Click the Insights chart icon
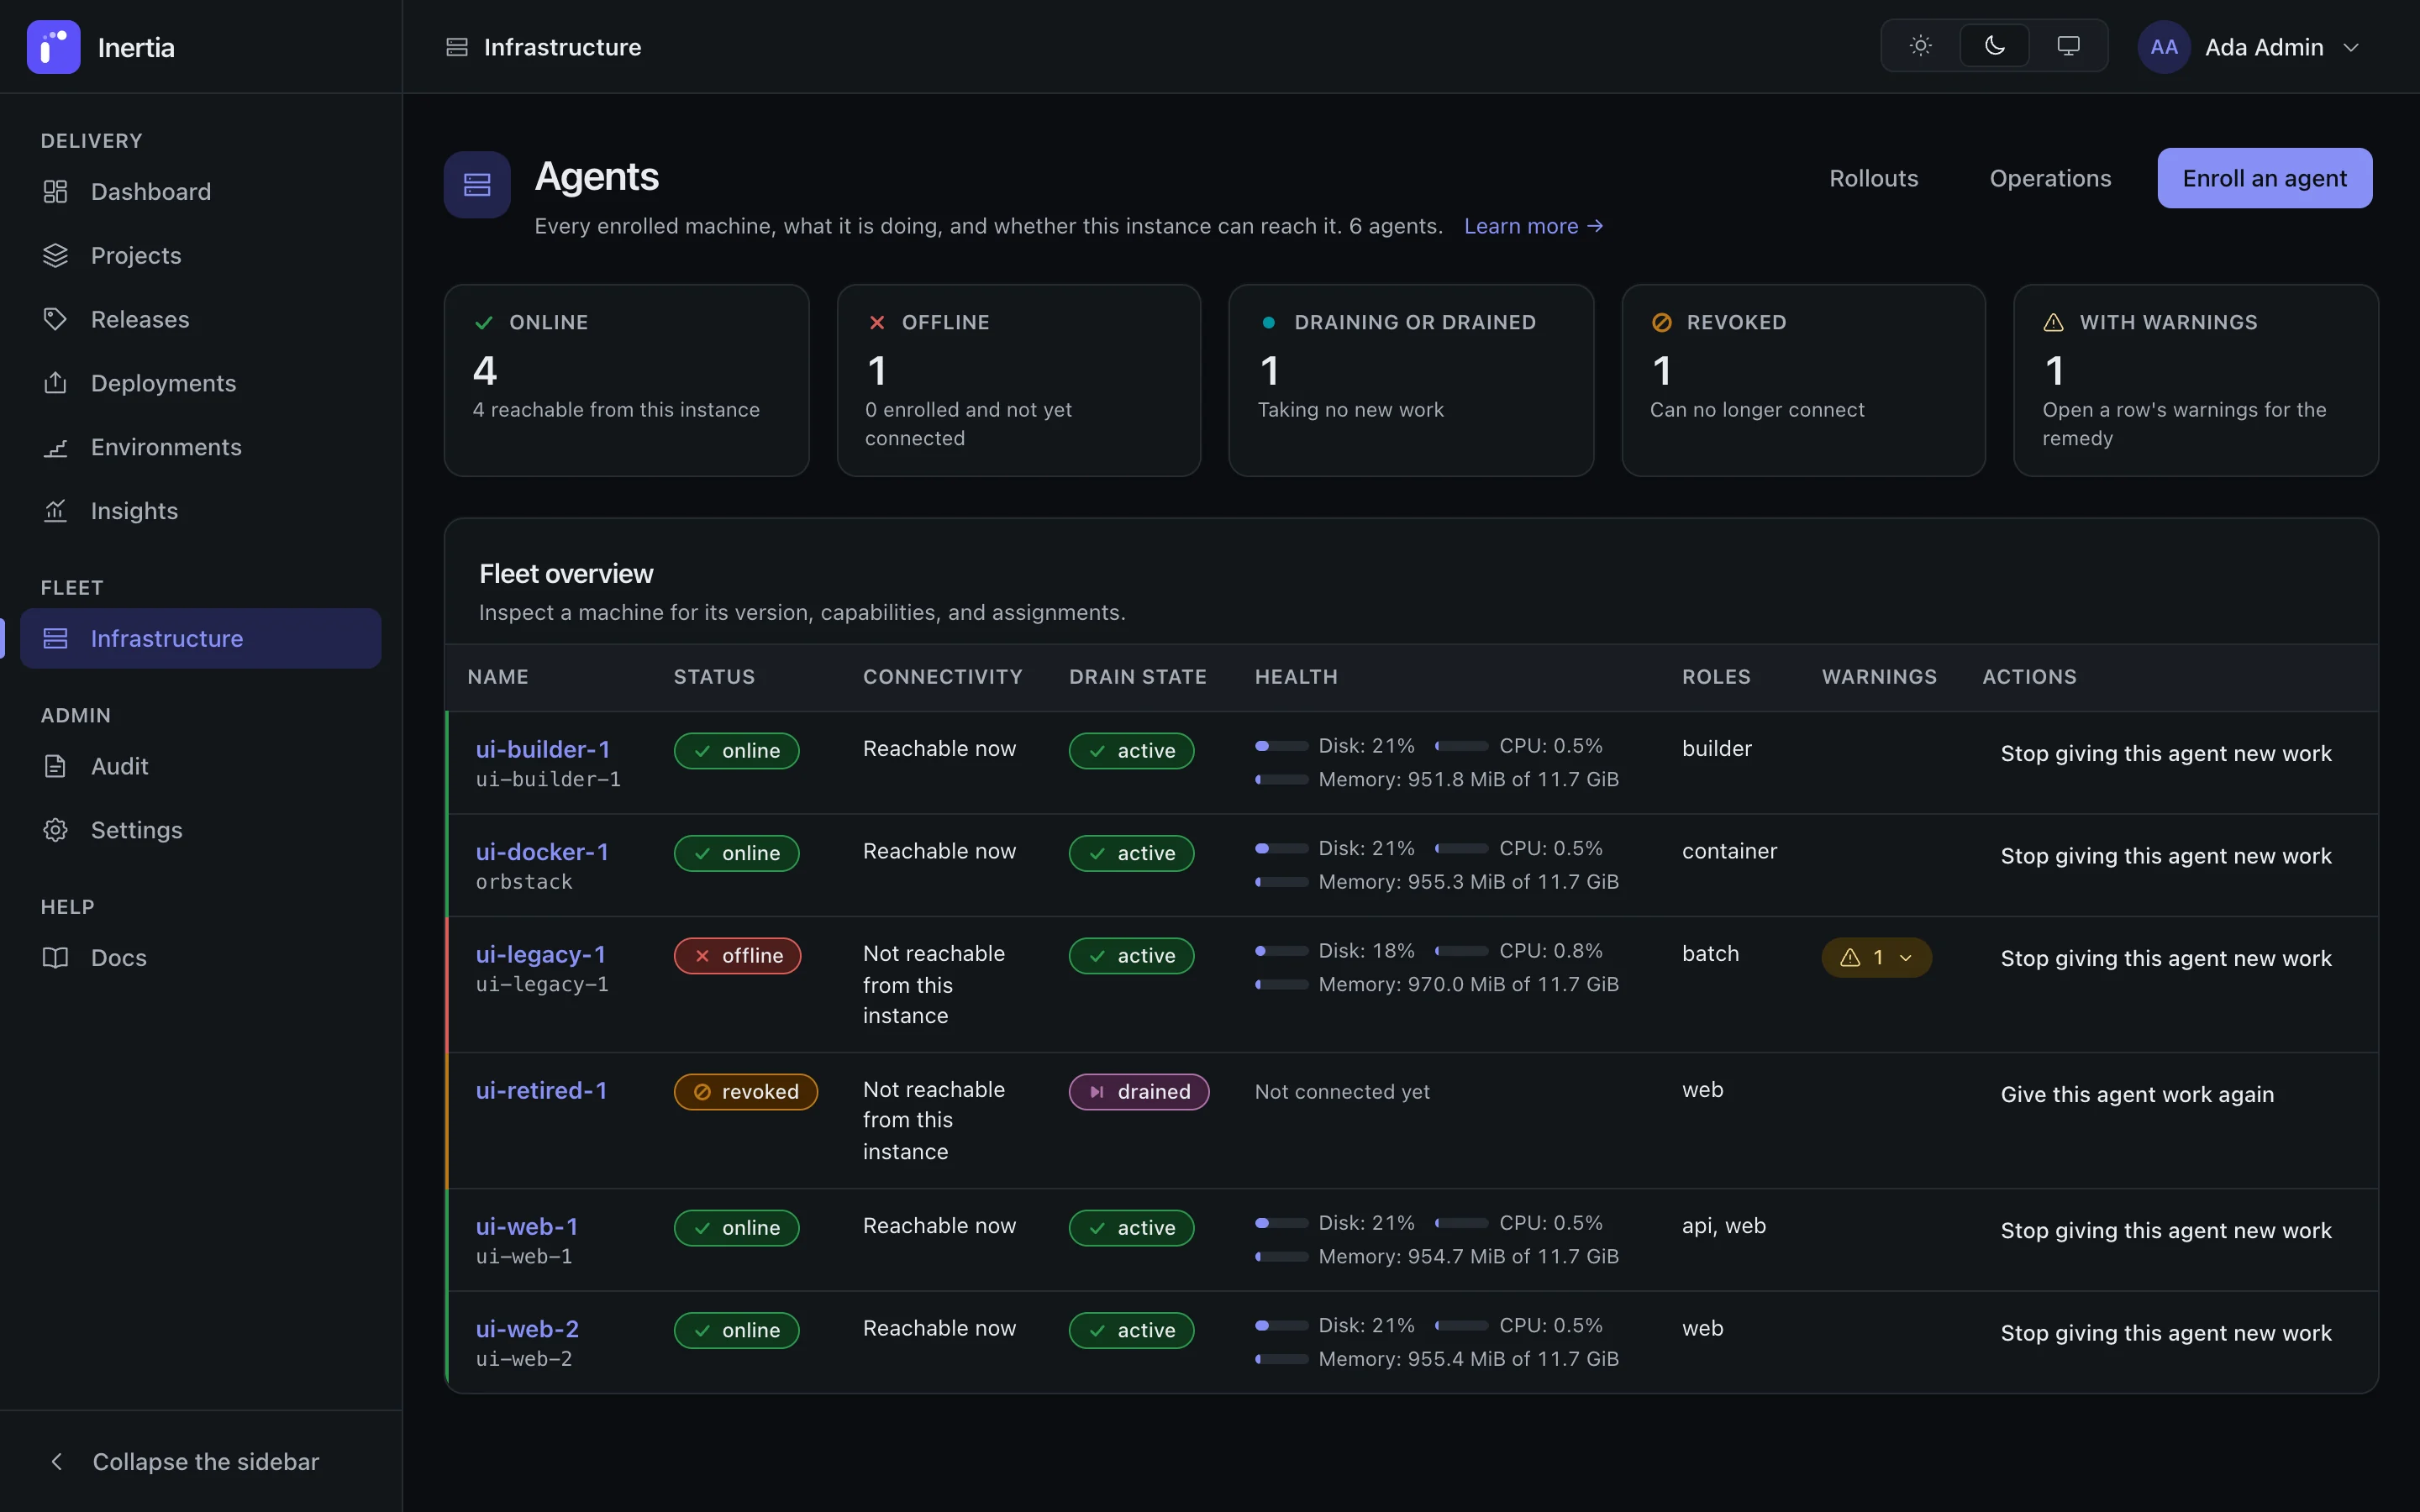The height and width of the screenshot is (1512, 2420). (55, 511)
